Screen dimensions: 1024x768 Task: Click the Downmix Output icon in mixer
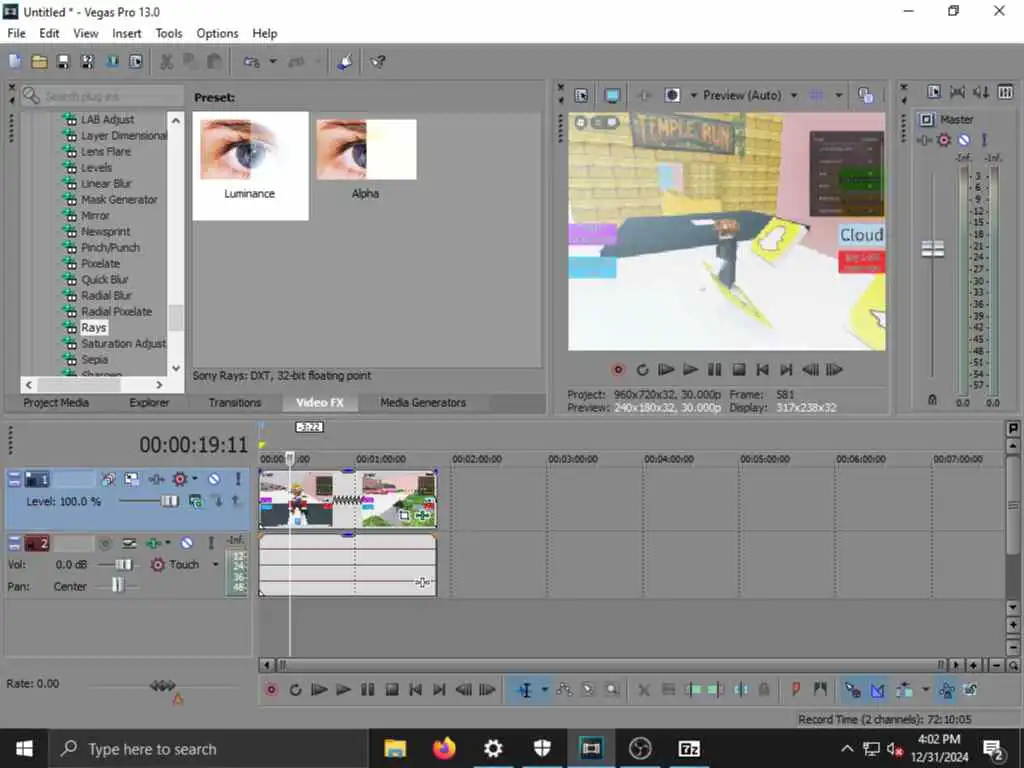[957, 92]
